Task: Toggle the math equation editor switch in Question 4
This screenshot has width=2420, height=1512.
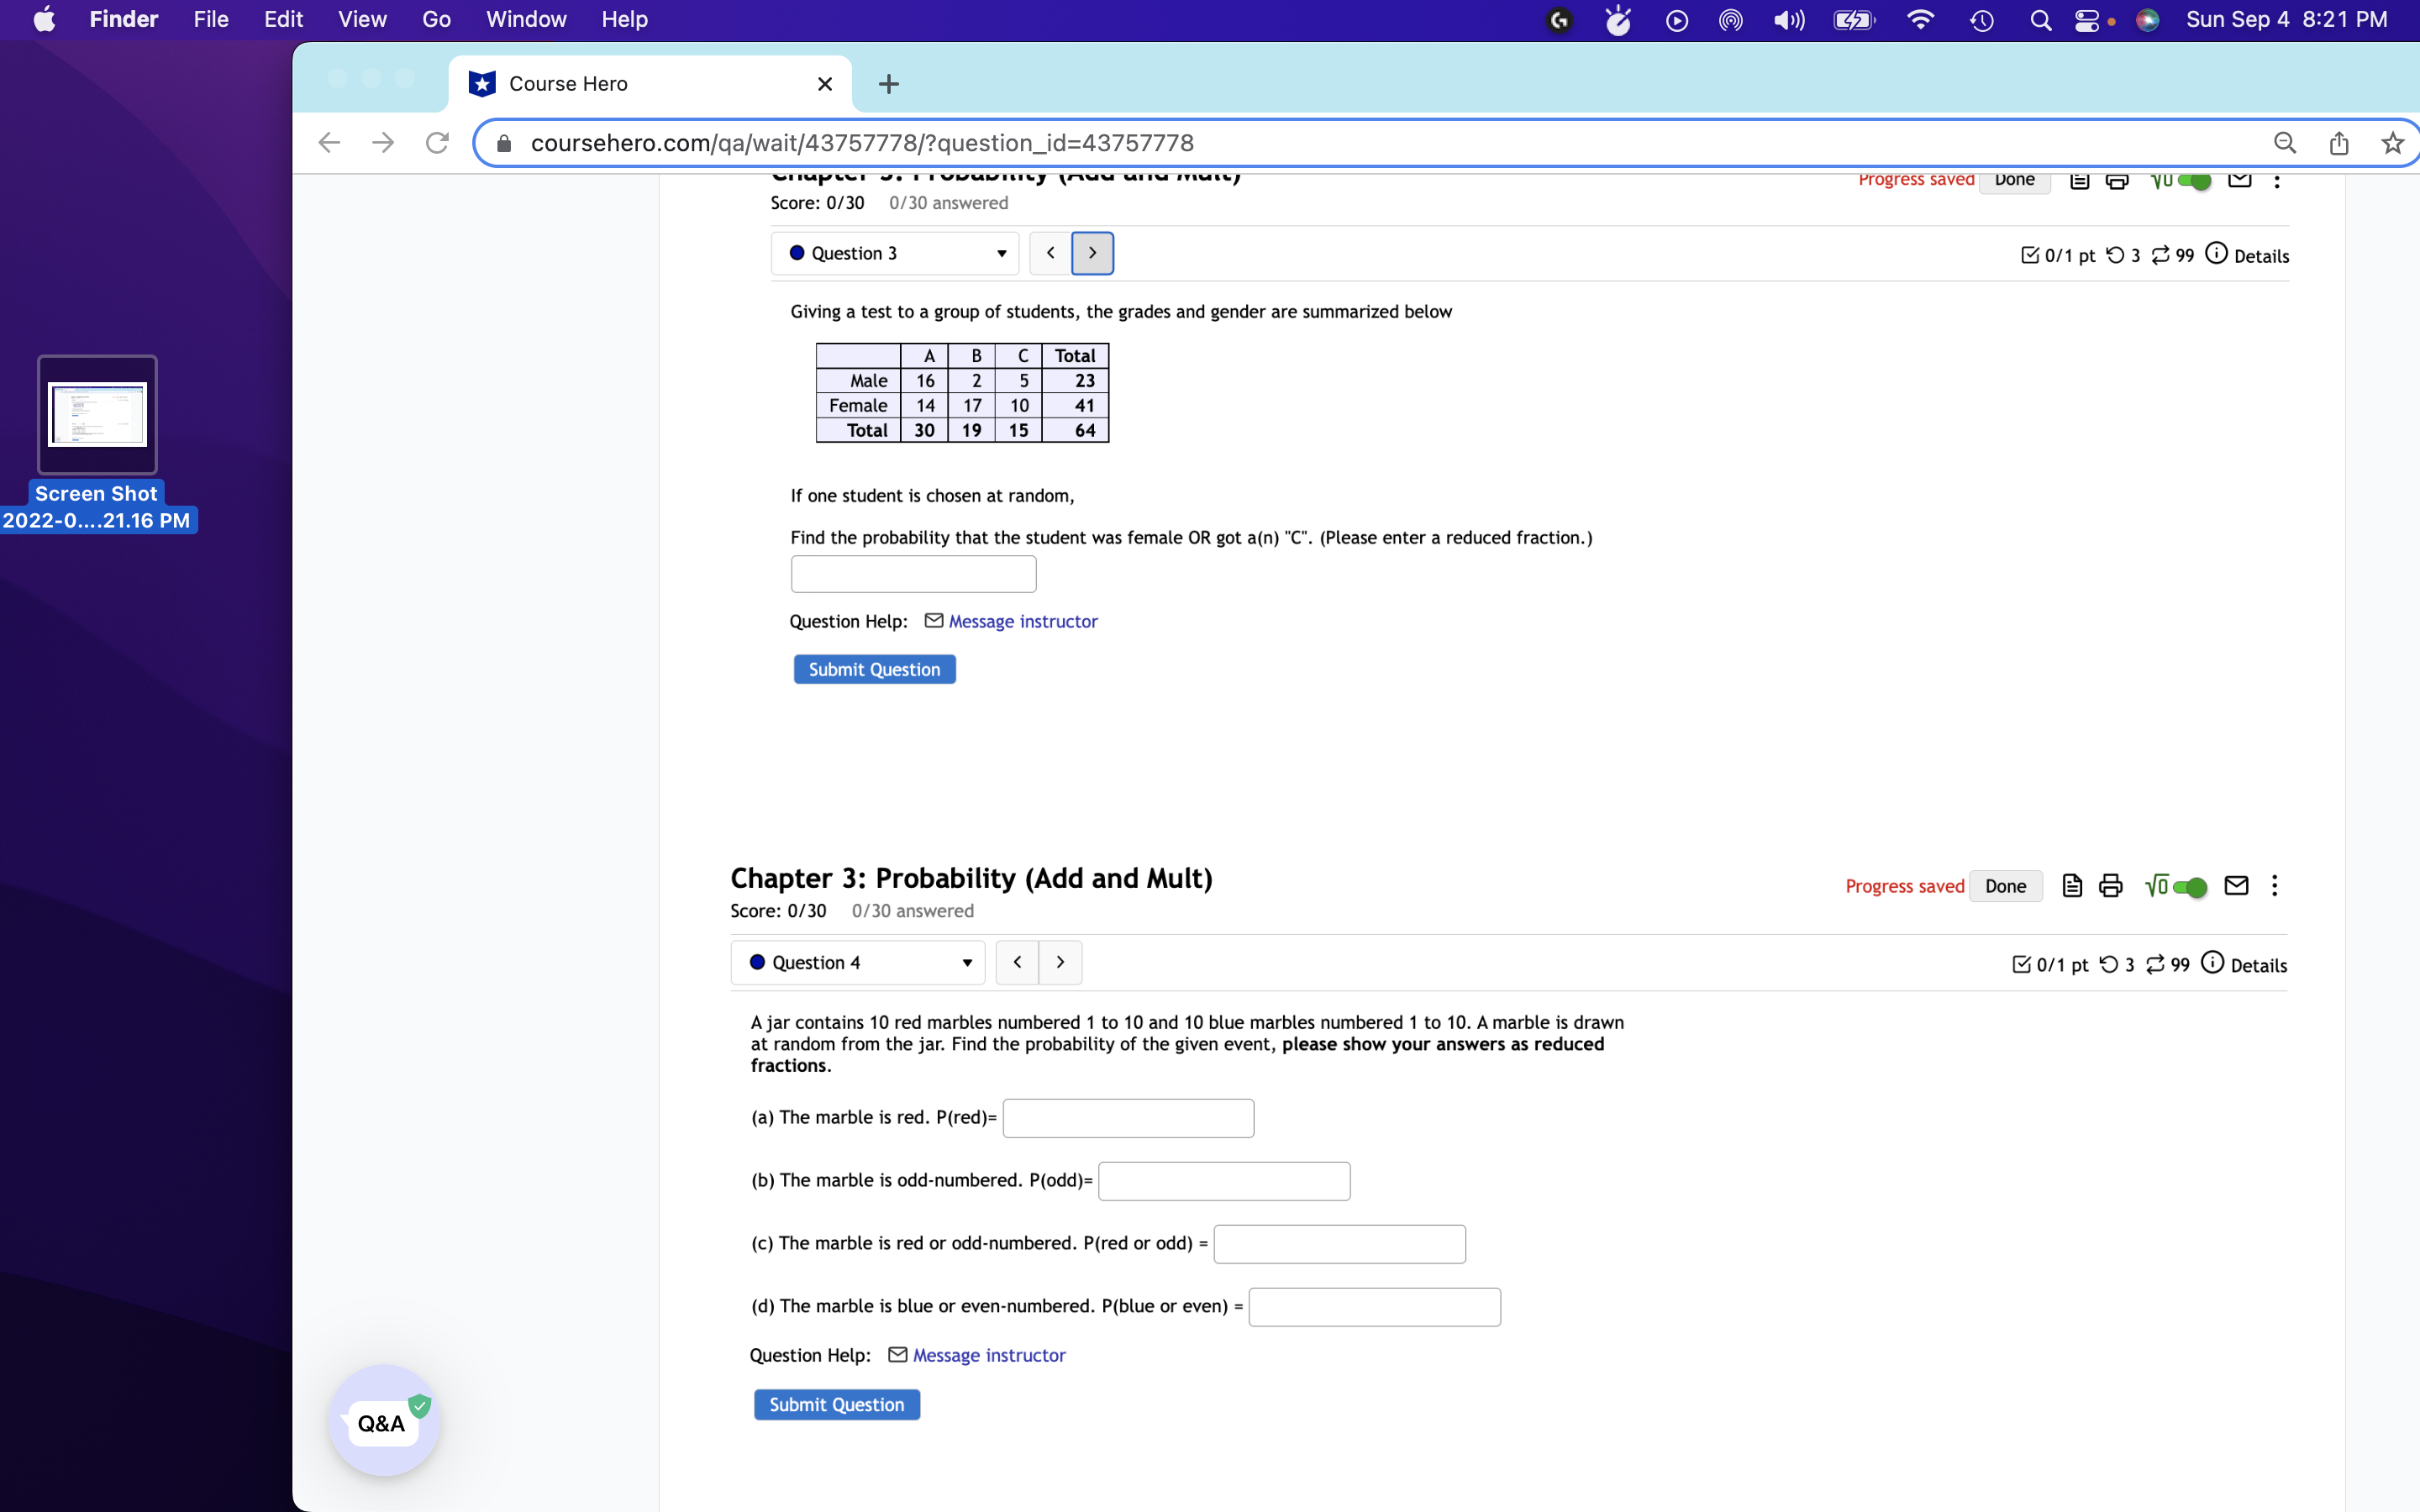Action: pos(2188,887)
